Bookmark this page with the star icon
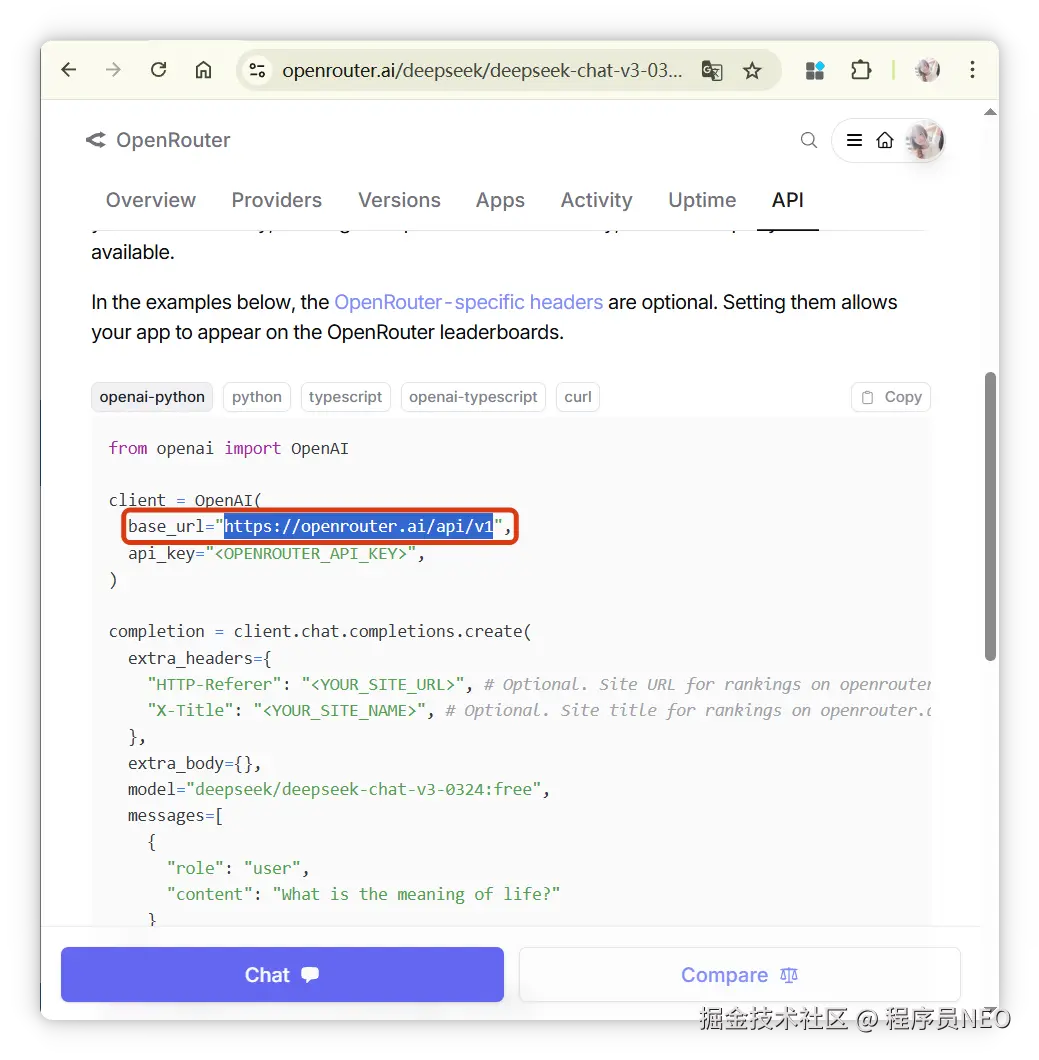 (x=752, y=70)
